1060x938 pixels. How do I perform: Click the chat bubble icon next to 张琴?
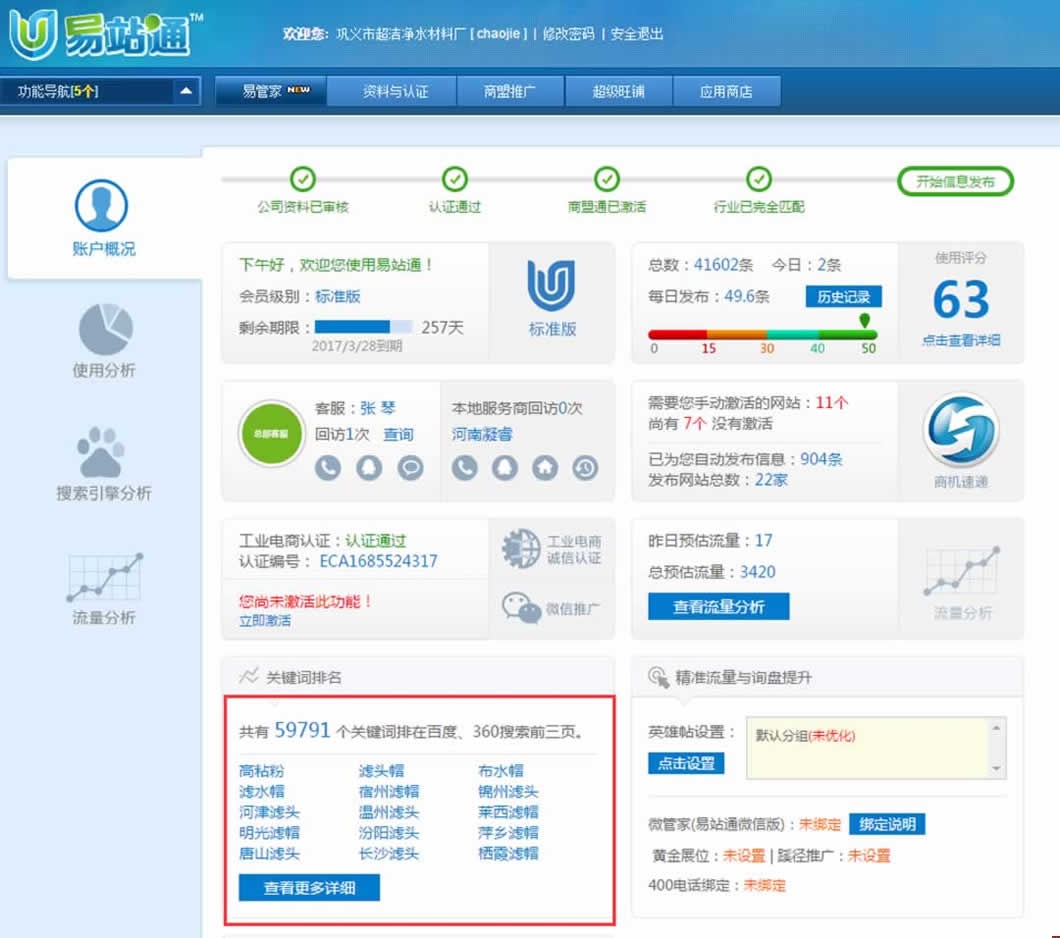click(410, 467)
